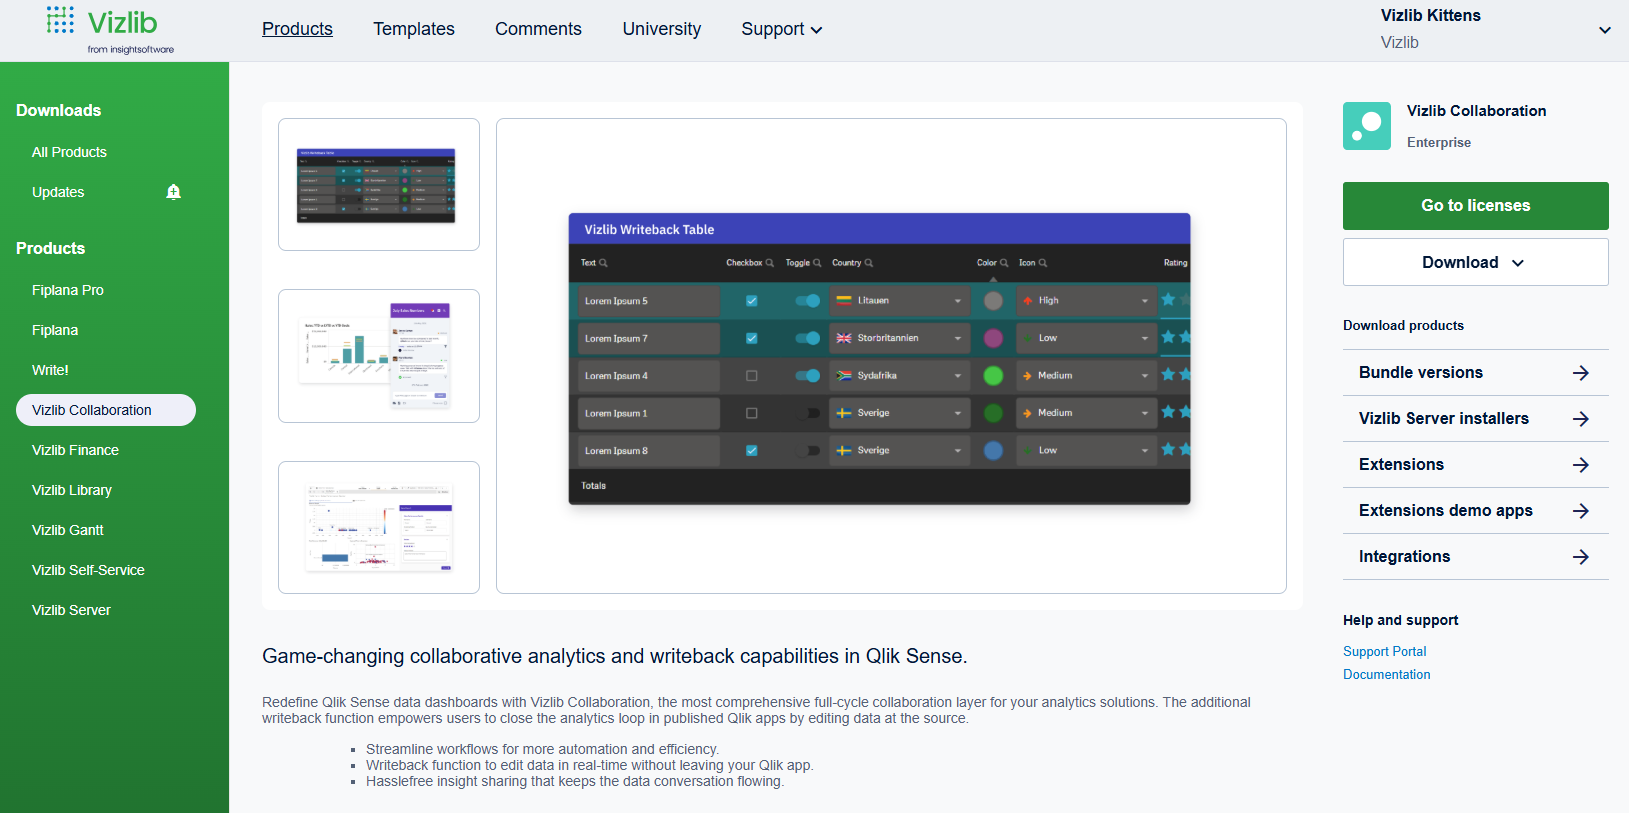Select Vizlib Finance in the sidebar
Image resolution: width=1629 pixels, height=813 pixels.
point(75,450)
